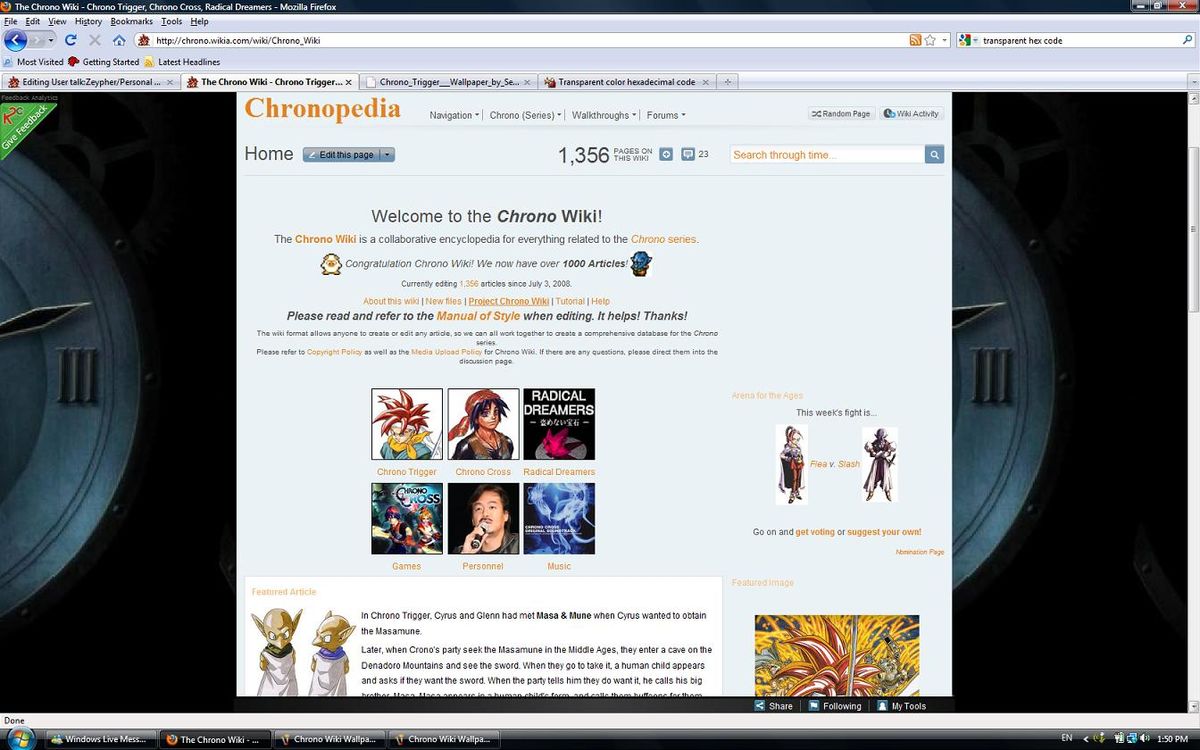Click the Firefox Home icon
Screen dimensions: 1200x750
(118, 40)
